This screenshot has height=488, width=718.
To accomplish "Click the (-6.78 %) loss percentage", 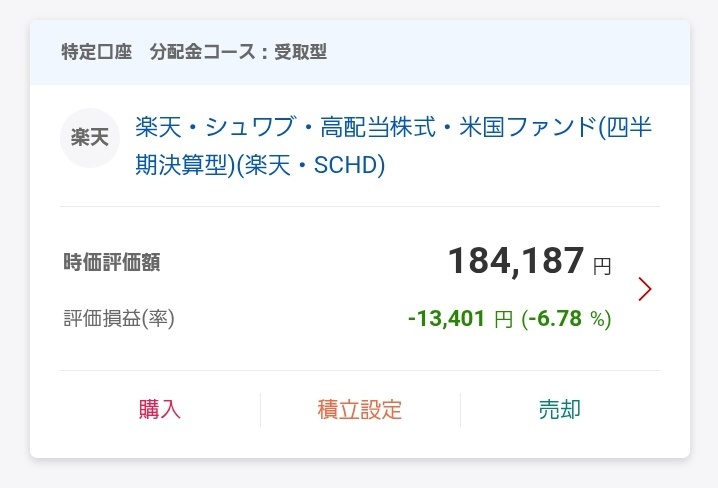I will tap(566, 319).
